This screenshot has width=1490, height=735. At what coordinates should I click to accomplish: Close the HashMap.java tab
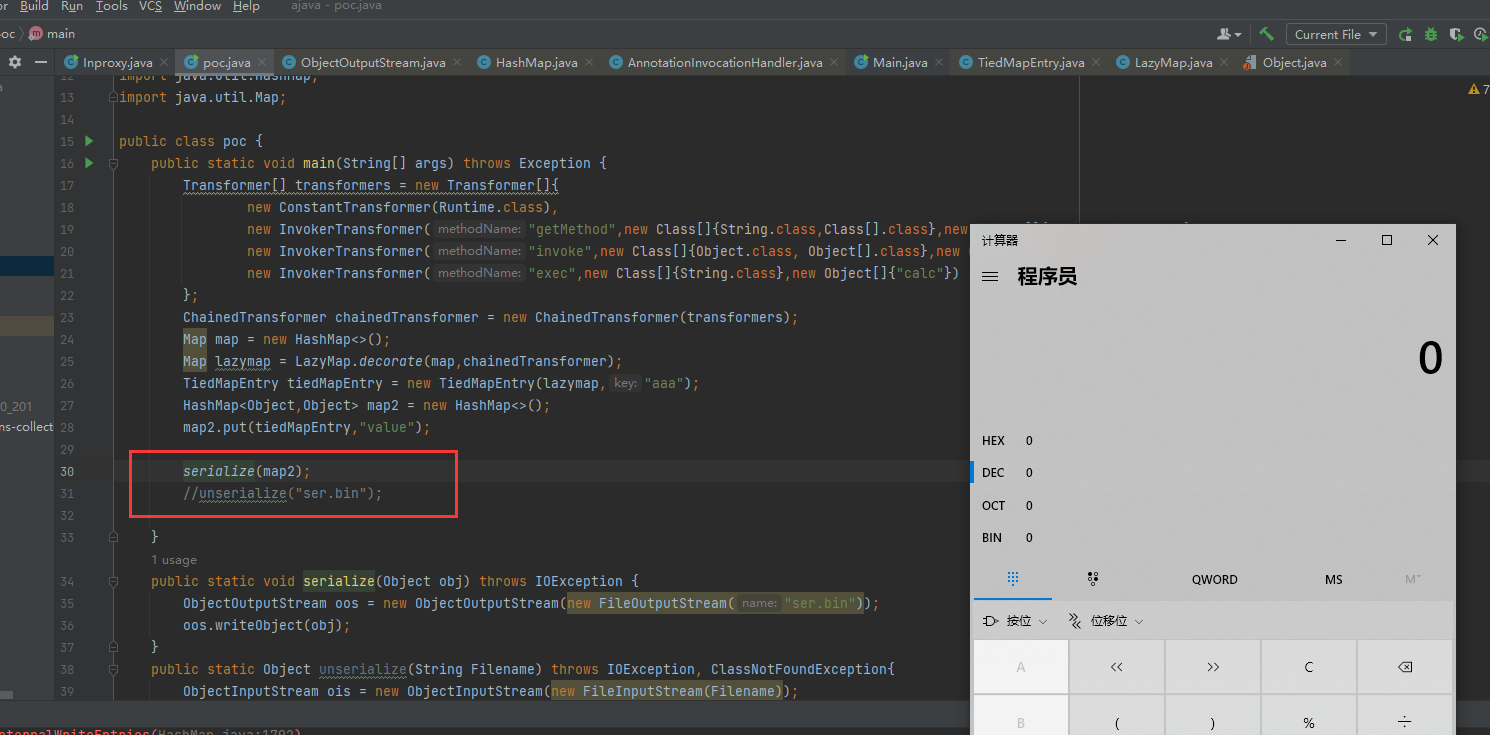click(589, 62)
